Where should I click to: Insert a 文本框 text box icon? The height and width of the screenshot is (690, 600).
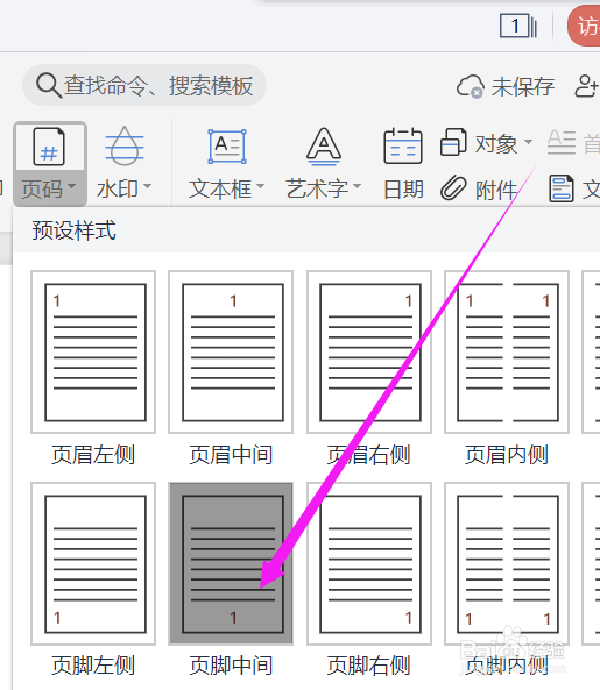227,147
